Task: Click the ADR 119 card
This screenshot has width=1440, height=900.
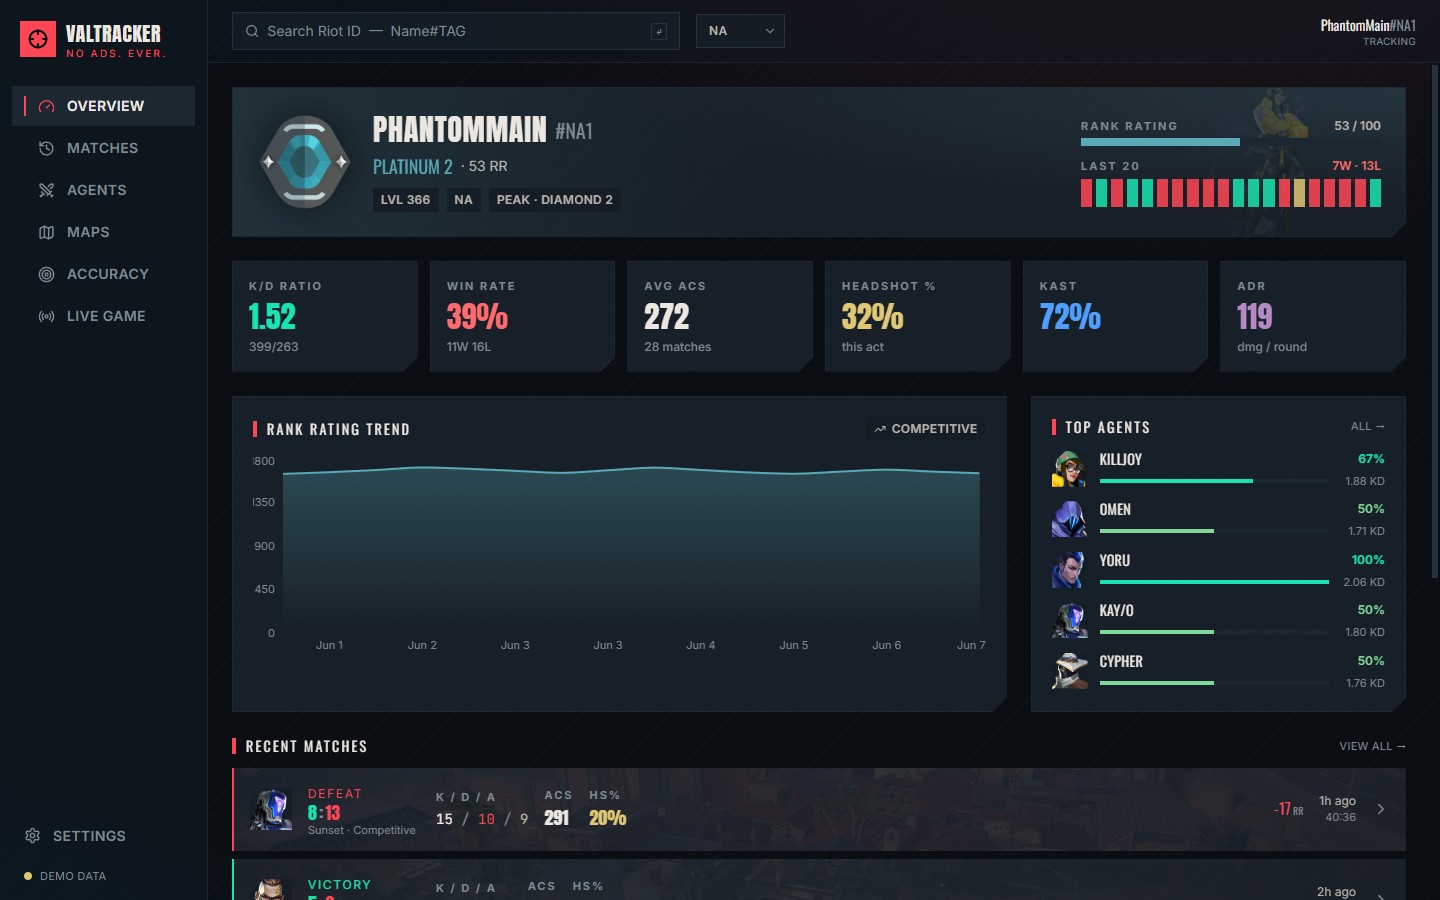Action: point(1313,316)
